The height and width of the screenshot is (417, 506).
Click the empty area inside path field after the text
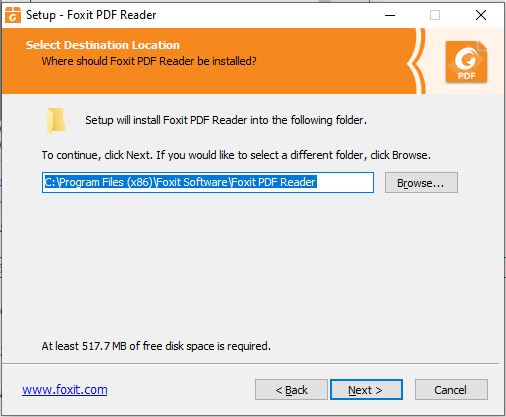(x=345, y=182)
